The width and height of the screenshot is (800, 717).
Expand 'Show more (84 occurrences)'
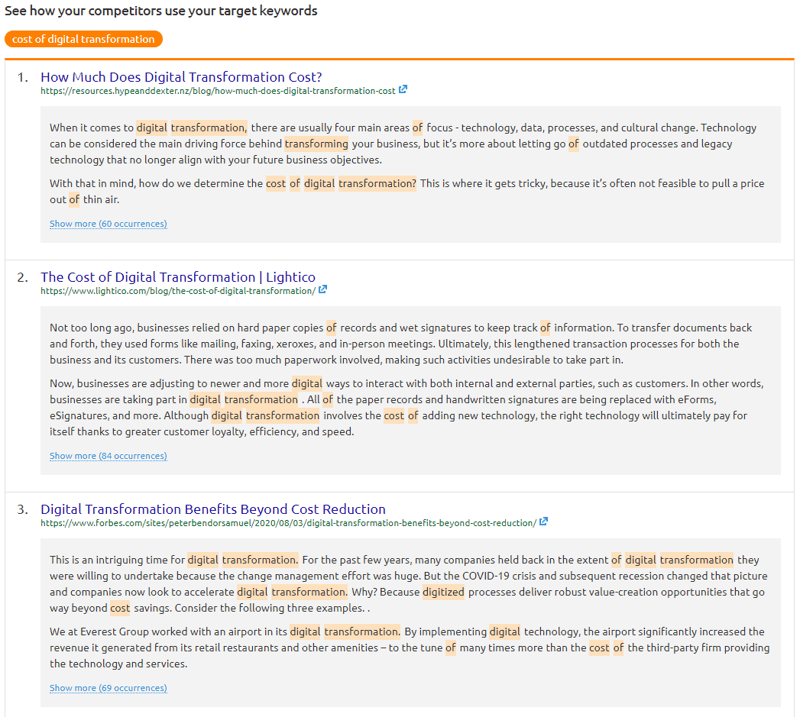coord(108,456)
